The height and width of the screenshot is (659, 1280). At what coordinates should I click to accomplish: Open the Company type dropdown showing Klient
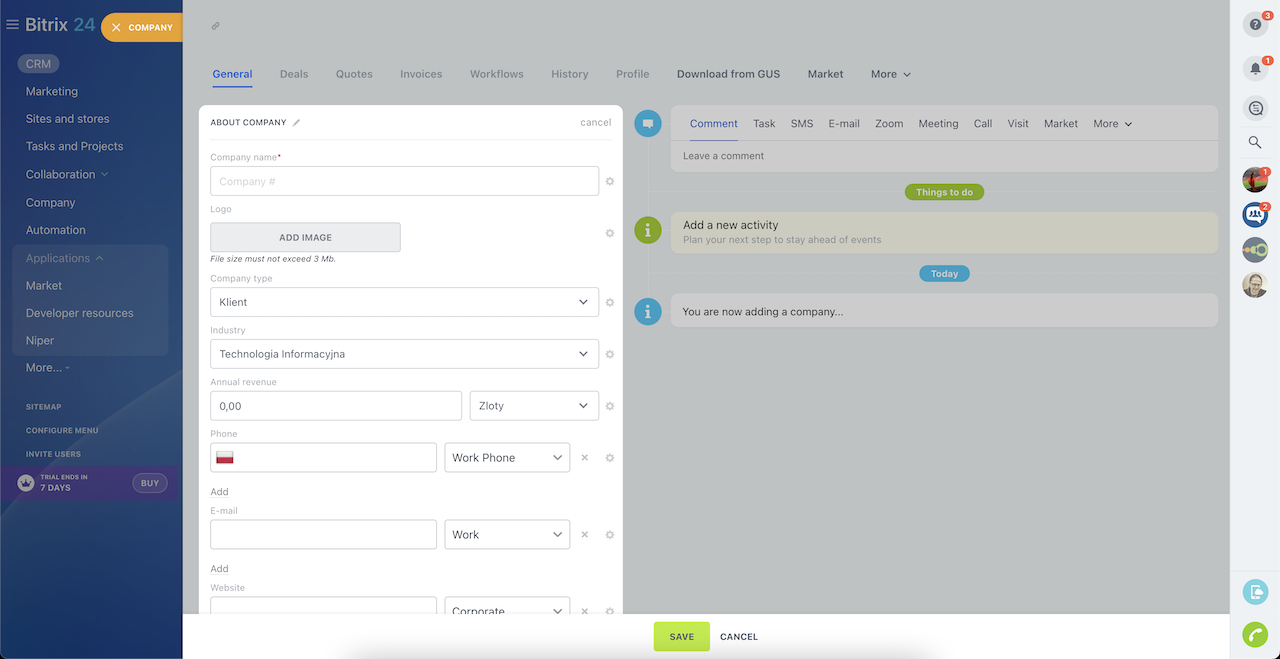pos(404,302)
